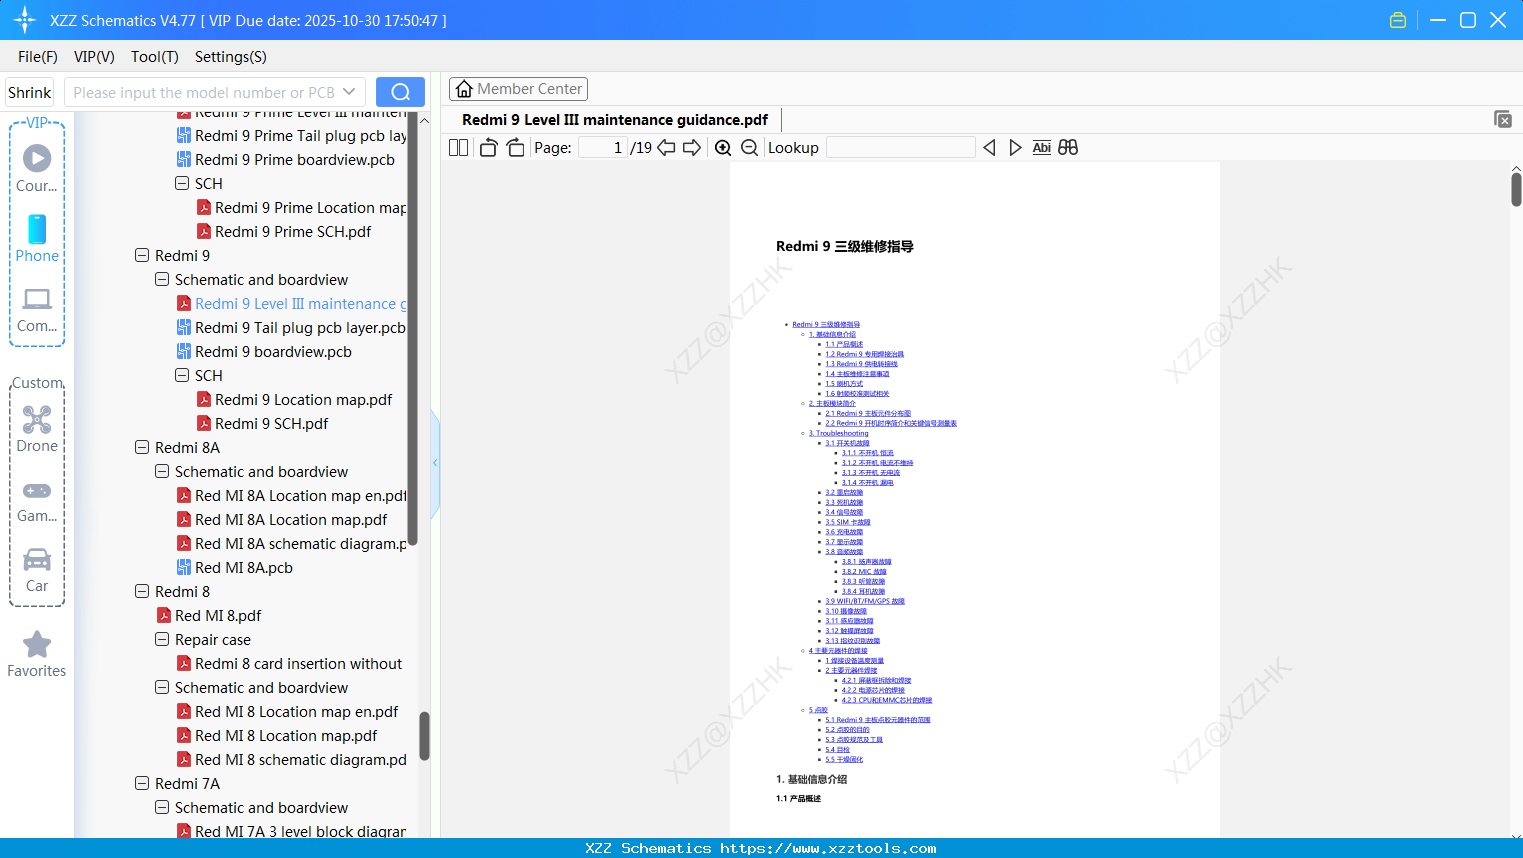Open the Car category
The width and height of the screenshot is (1523, 858).
click(37, 570)
